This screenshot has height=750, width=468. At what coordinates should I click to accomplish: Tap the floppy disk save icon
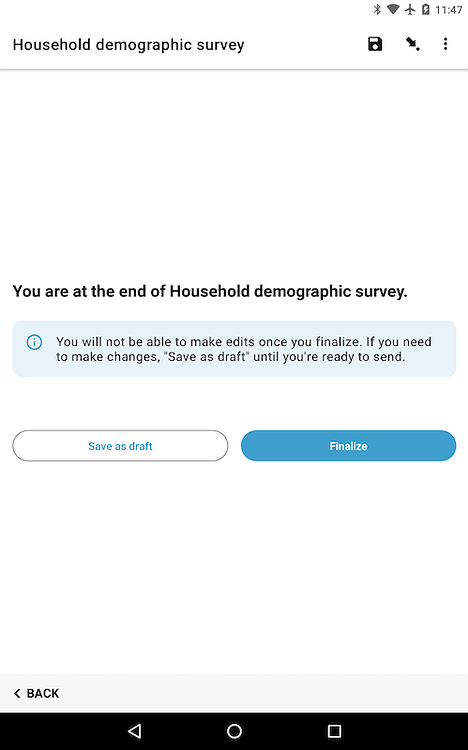[375, 44]
